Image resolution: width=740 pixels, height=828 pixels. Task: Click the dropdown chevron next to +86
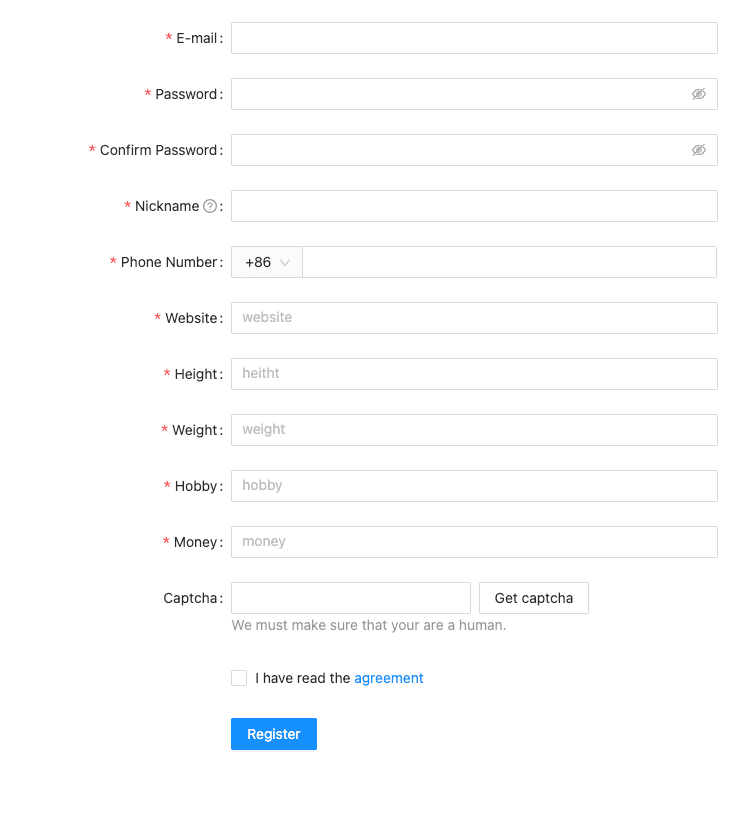tap(285, 263)
